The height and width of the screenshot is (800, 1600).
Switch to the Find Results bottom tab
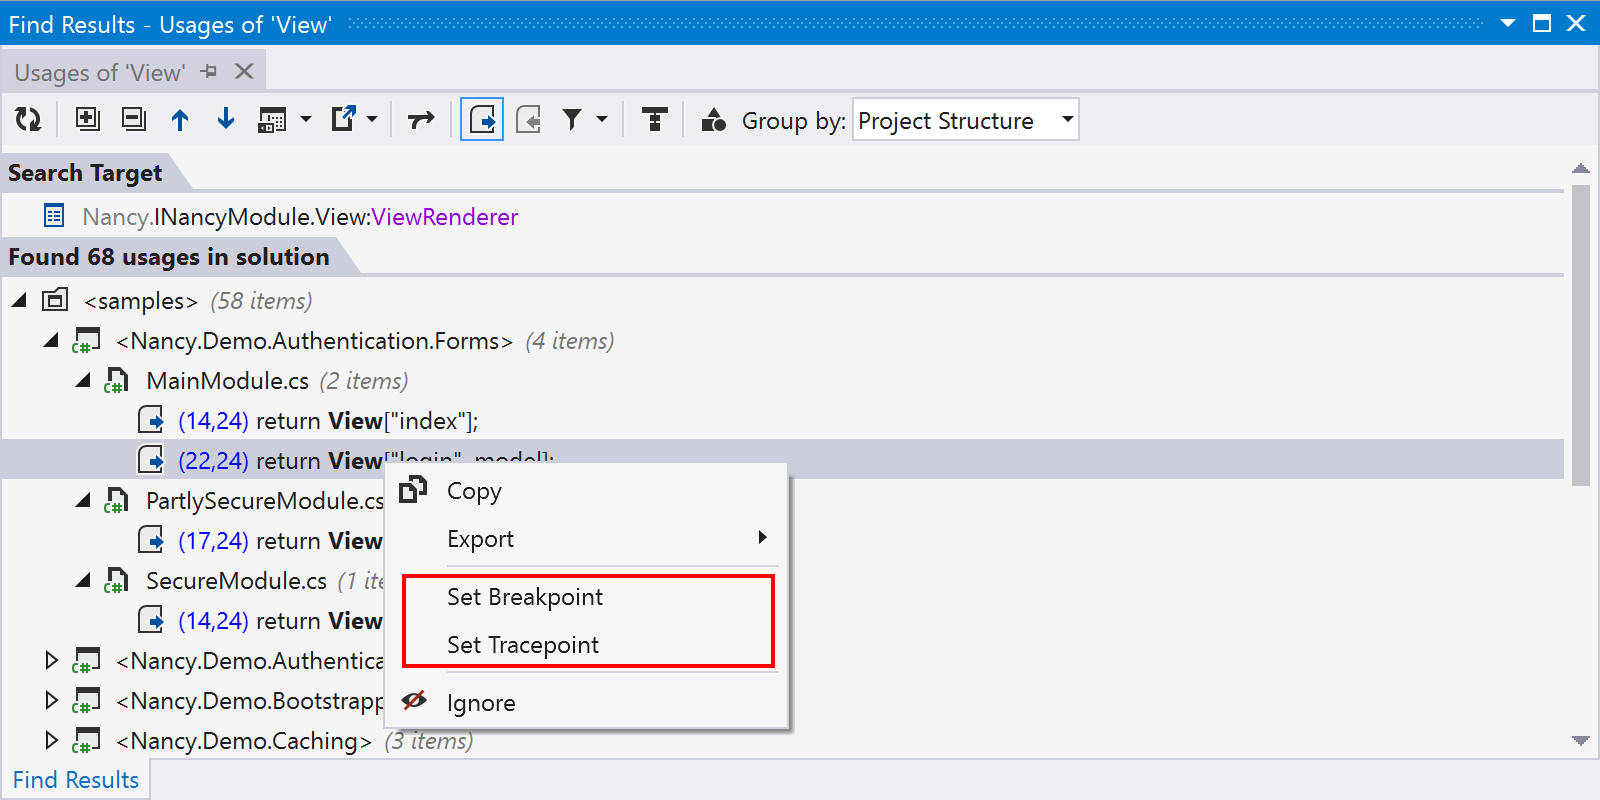(76, 780)
